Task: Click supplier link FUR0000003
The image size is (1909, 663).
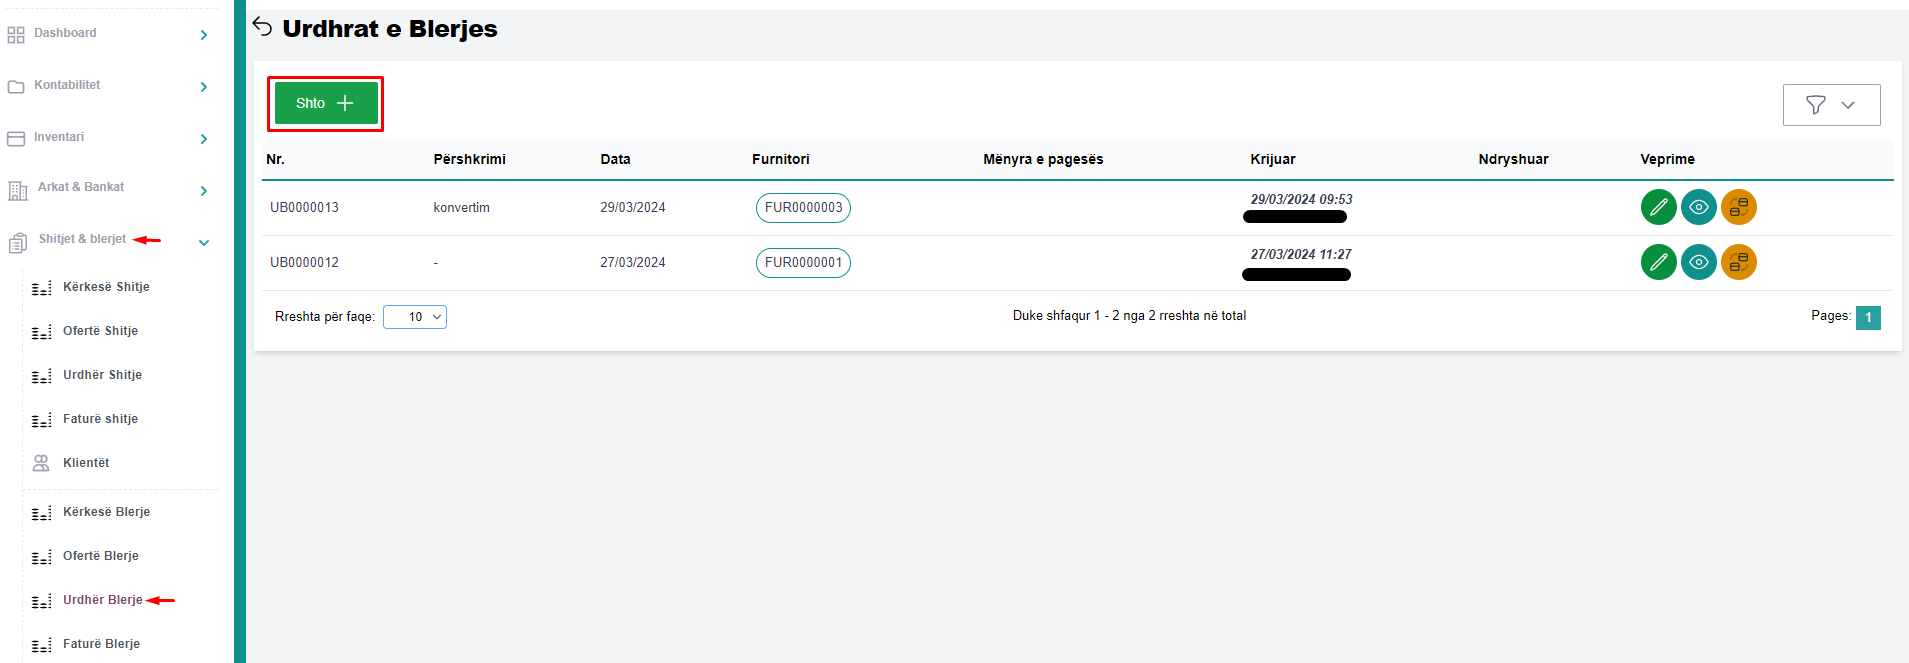Action: 803,208
